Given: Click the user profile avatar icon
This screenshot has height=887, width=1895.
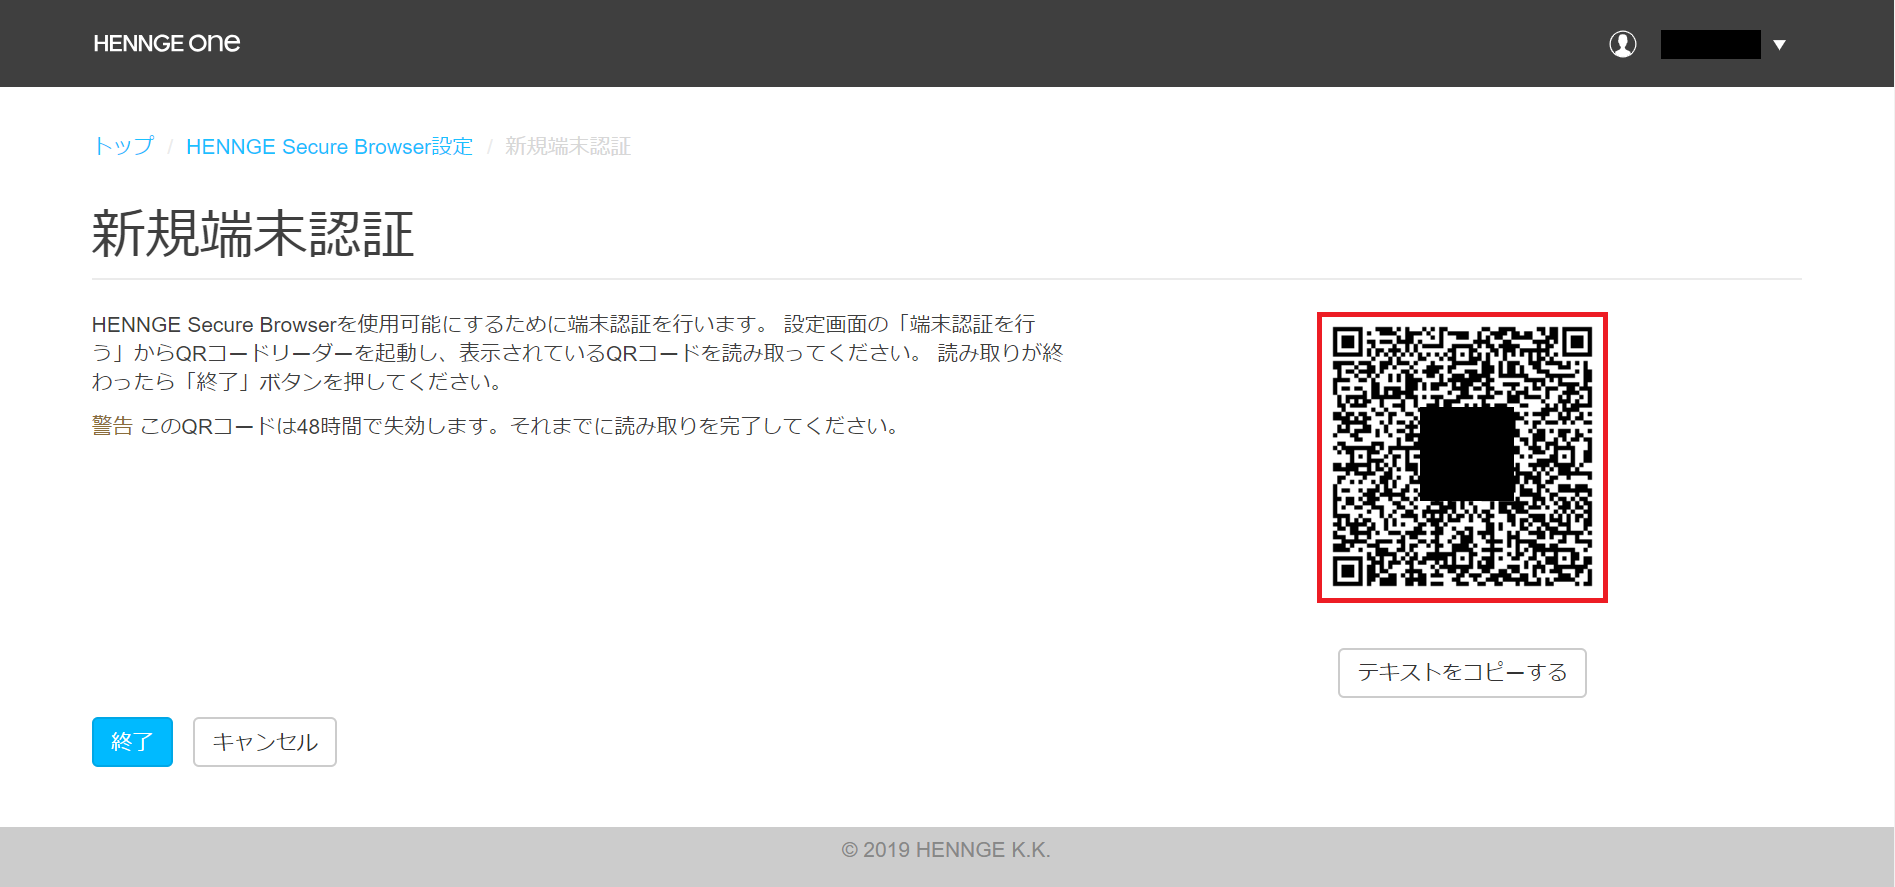Looking at the screenshot, I should pos(1622,44).
